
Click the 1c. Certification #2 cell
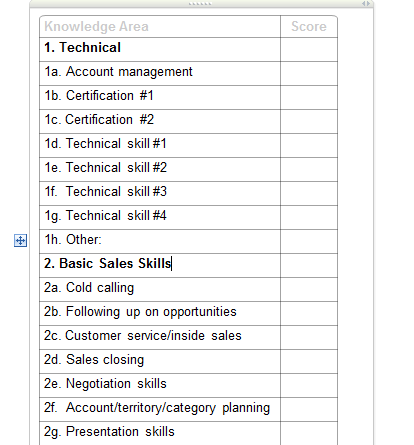click(160, 121)
